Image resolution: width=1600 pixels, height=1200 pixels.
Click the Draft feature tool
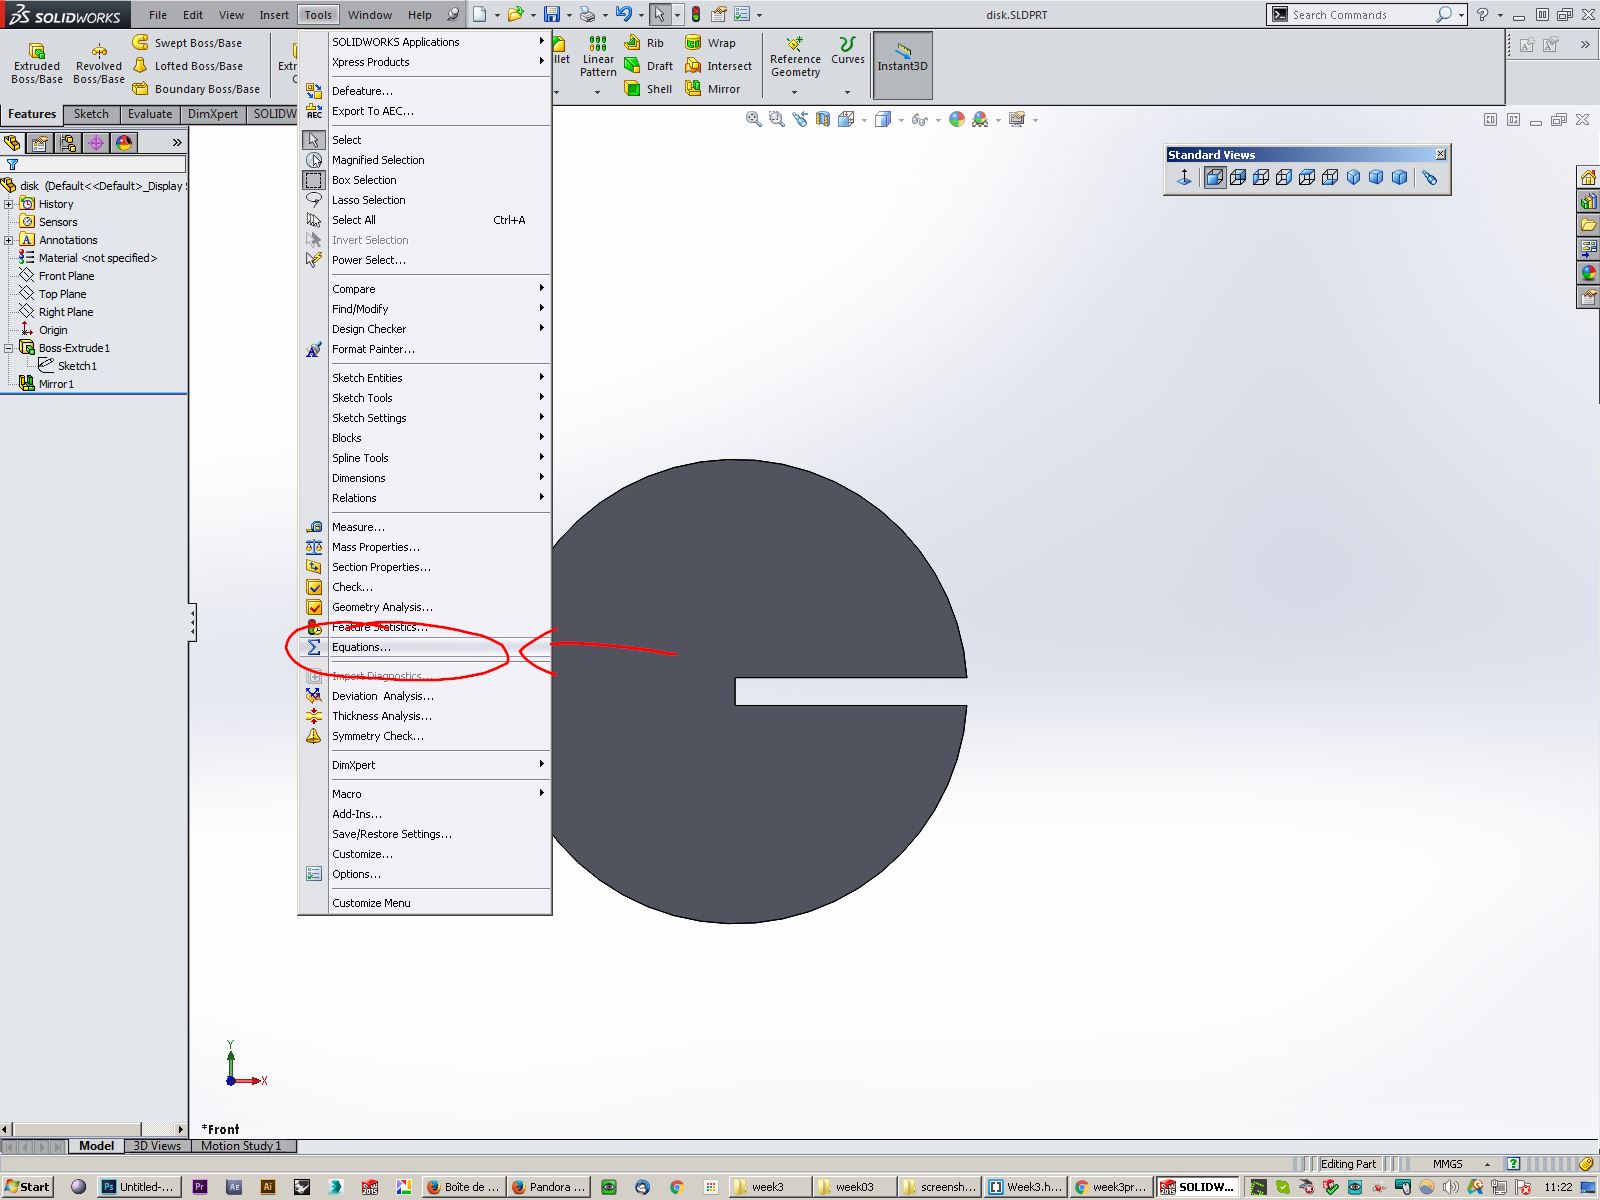[648, 66]
